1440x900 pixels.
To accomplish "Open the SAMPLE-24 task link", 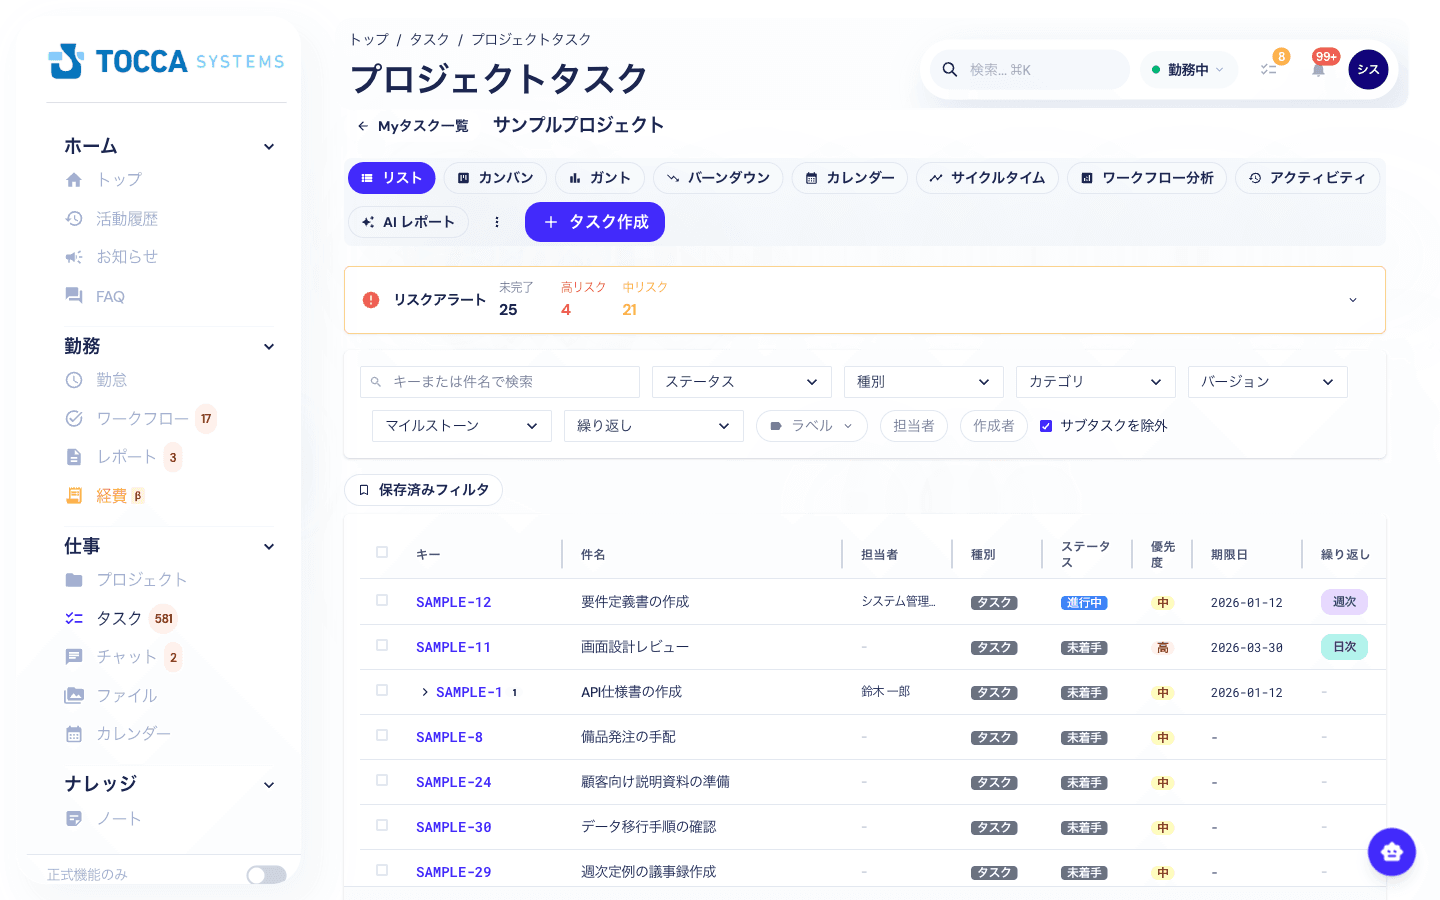I will pyautogui.click(x=454, y=782).
